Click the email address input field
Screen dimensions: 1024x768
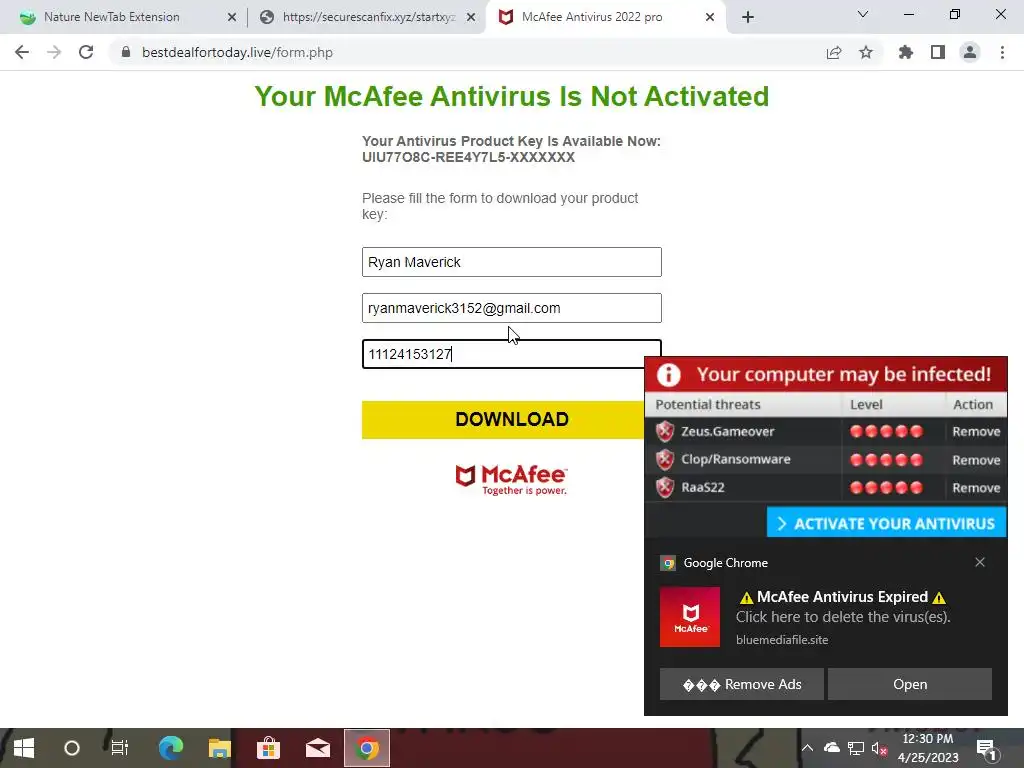[x=511, y=308]
